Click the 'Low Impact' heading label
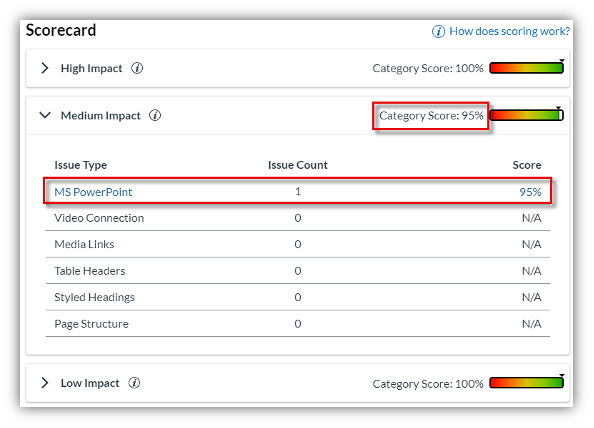 pos(90,383)
